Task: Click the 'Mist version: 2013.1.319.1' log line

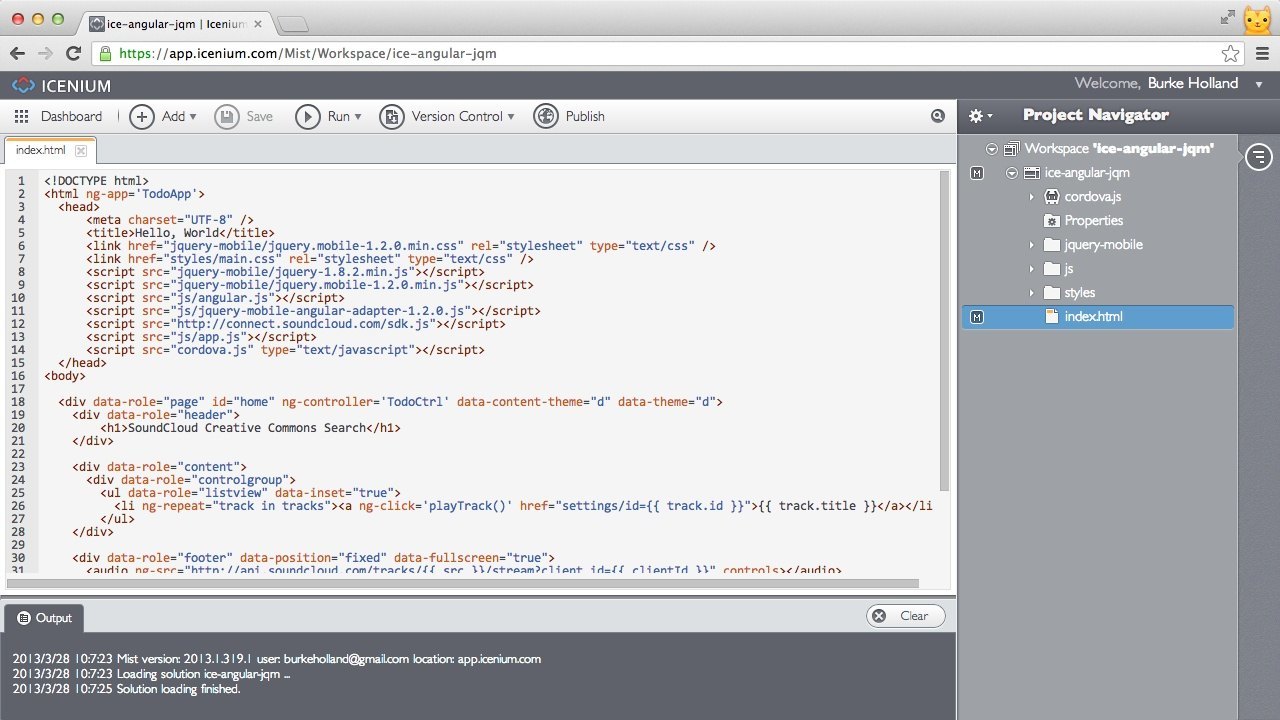Action: (x=277, y=659)
